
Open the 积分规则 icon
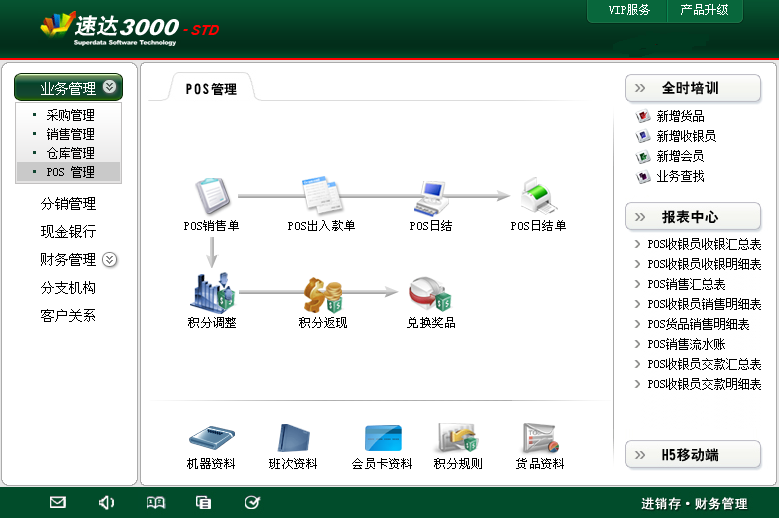[x=458, y=438]
